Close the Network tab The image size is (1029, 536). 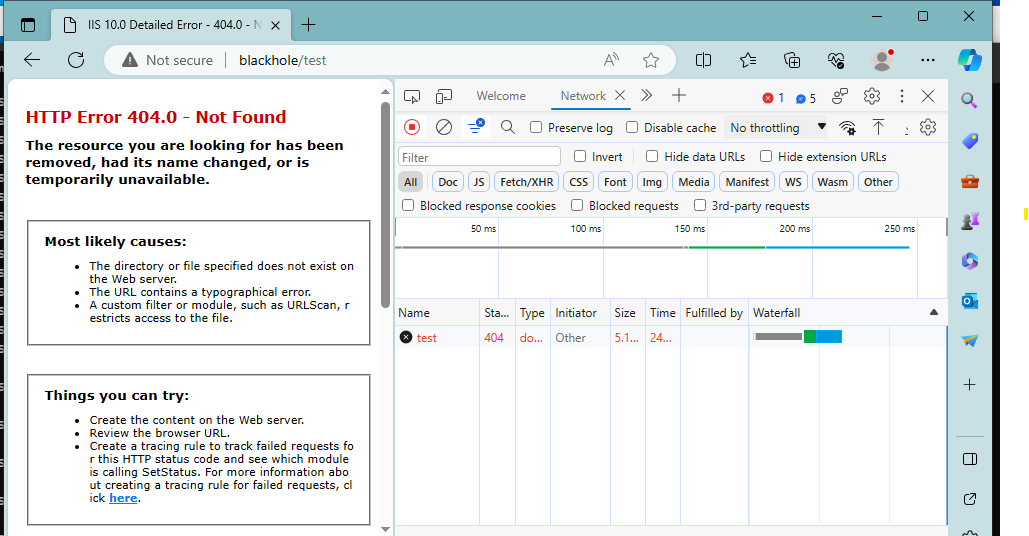coord(620,96)
